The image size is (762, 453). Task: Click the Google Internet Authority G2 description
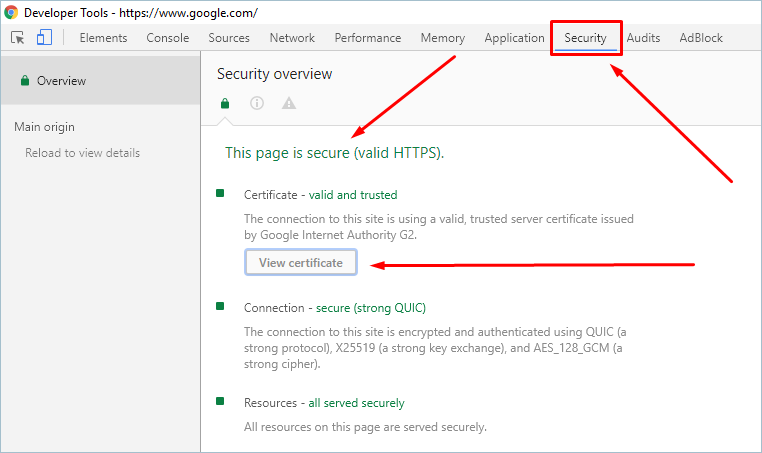(x=439, y=227)
